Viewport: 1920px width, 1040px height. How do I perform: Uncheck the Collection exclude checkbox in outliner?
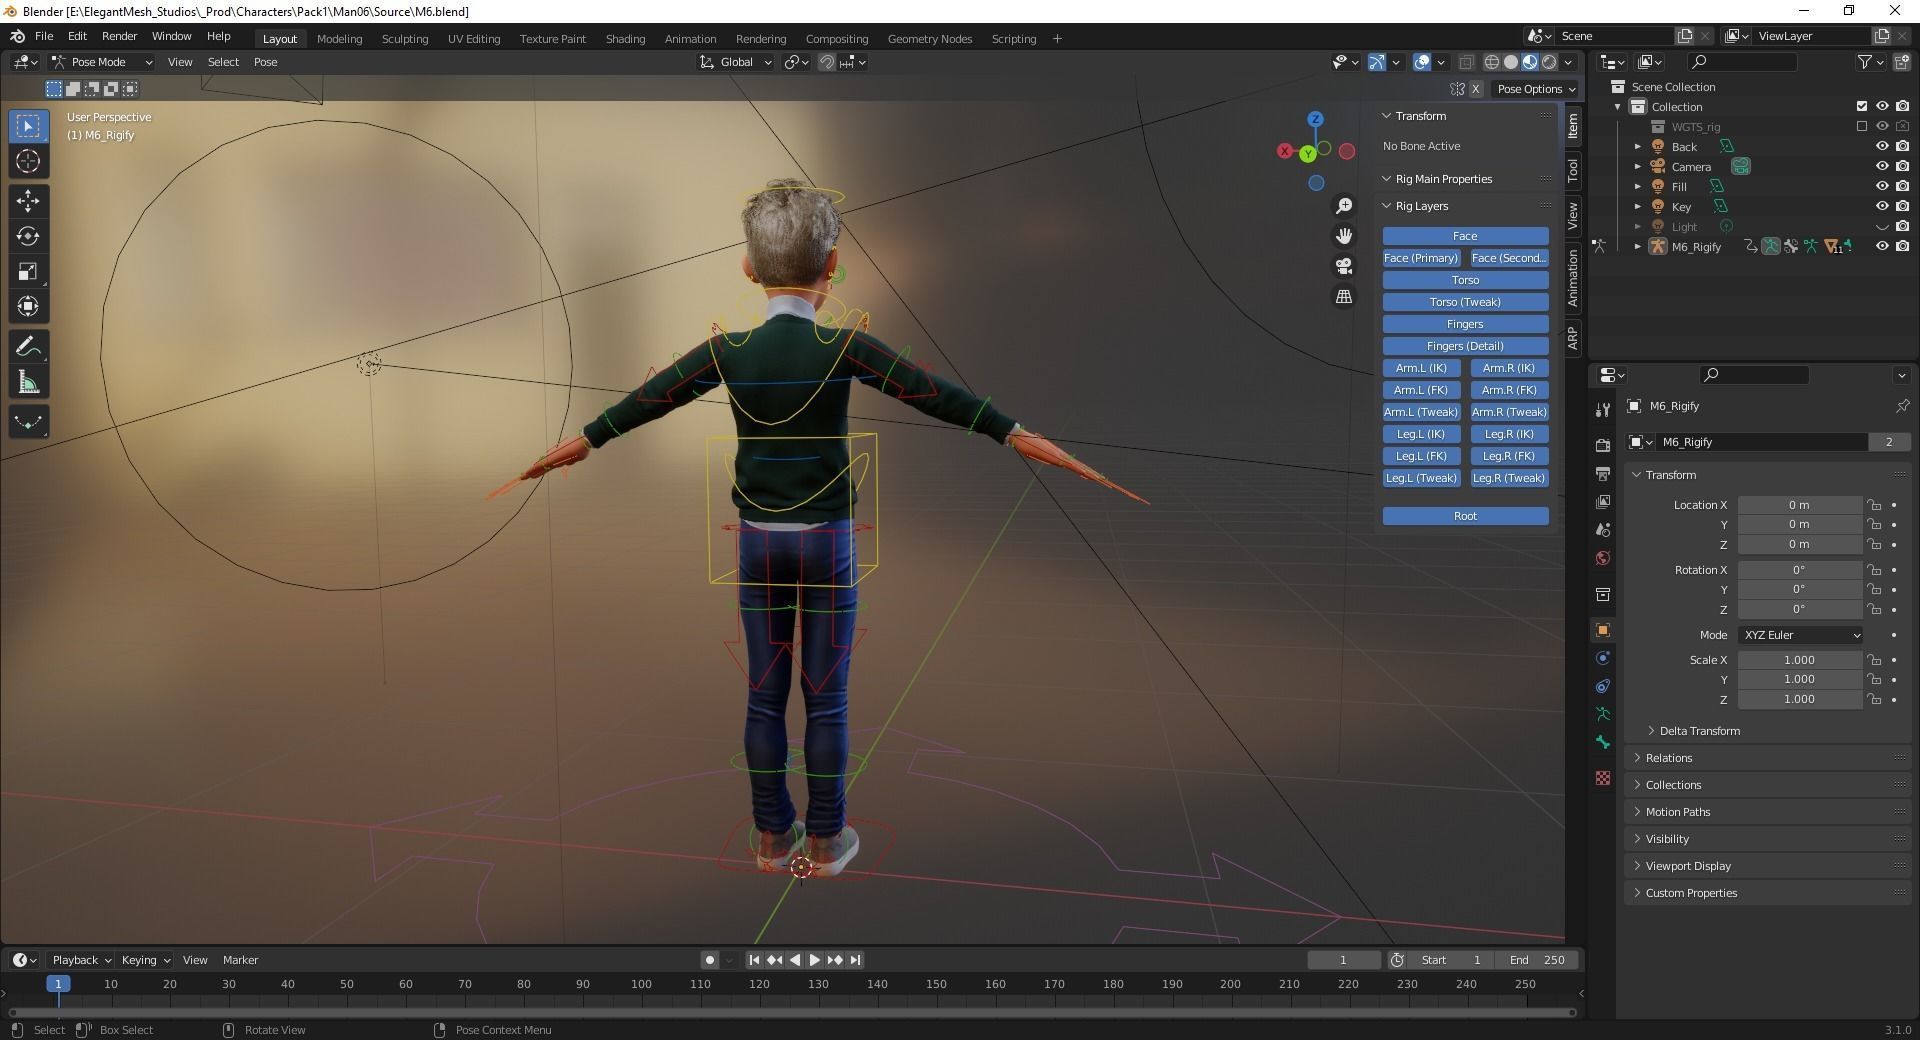pos(1861,106)
